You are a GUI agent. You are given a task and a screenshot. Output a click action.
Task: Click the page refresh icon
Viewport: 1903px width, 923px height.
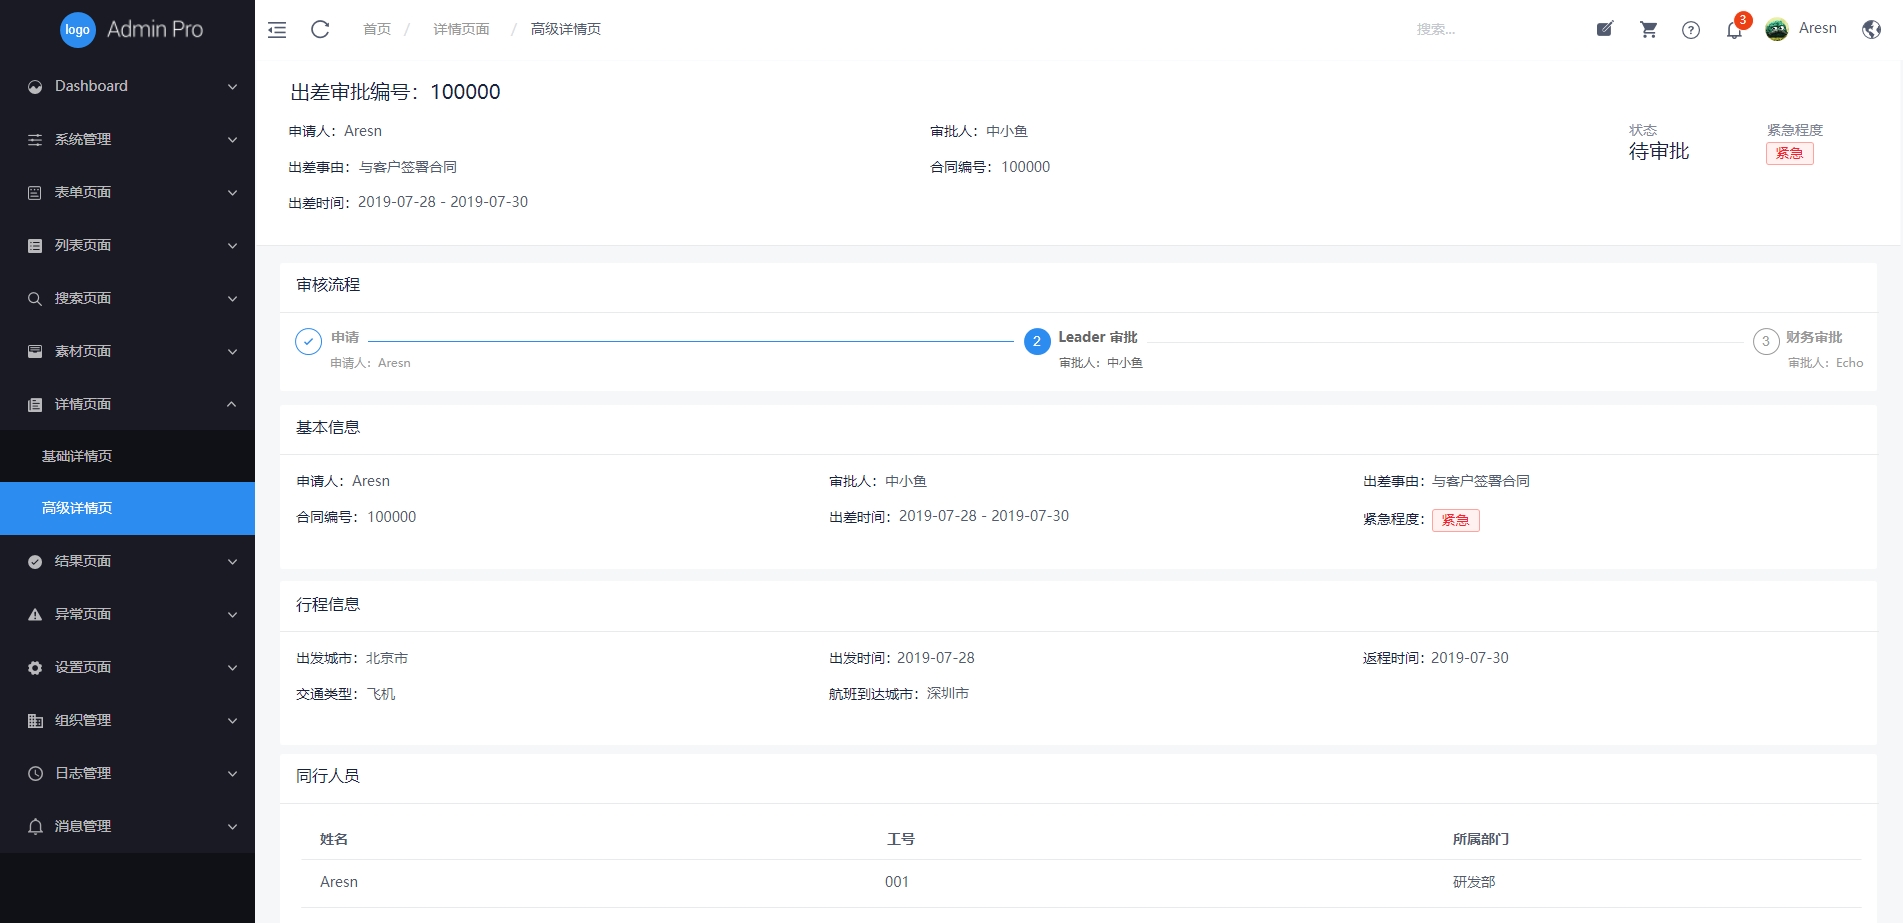[320, 30]
